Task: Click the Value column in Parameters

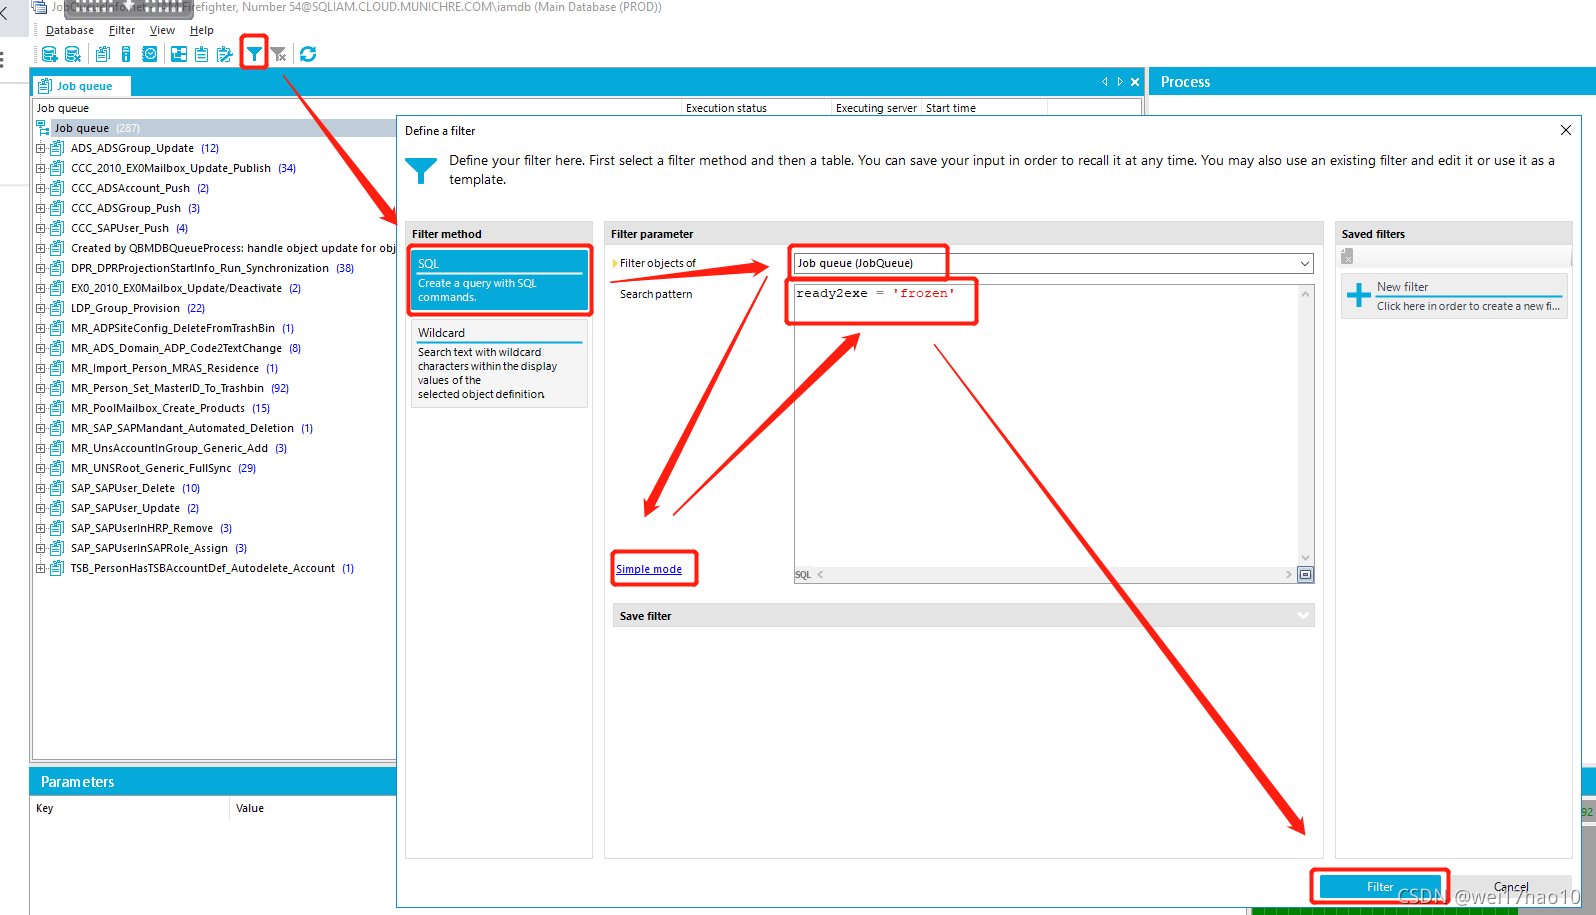Action: point(314,808)
